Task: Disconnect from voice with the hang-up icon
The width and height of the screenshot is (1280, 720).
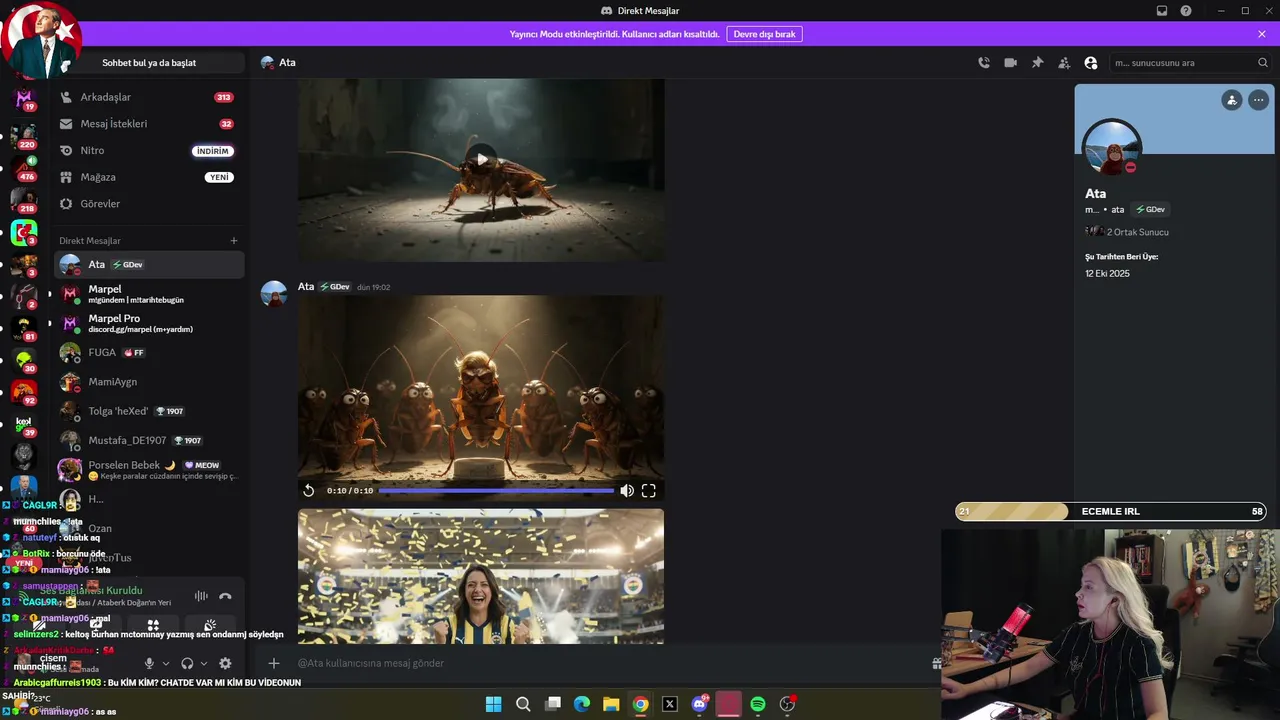Action: 226,596
